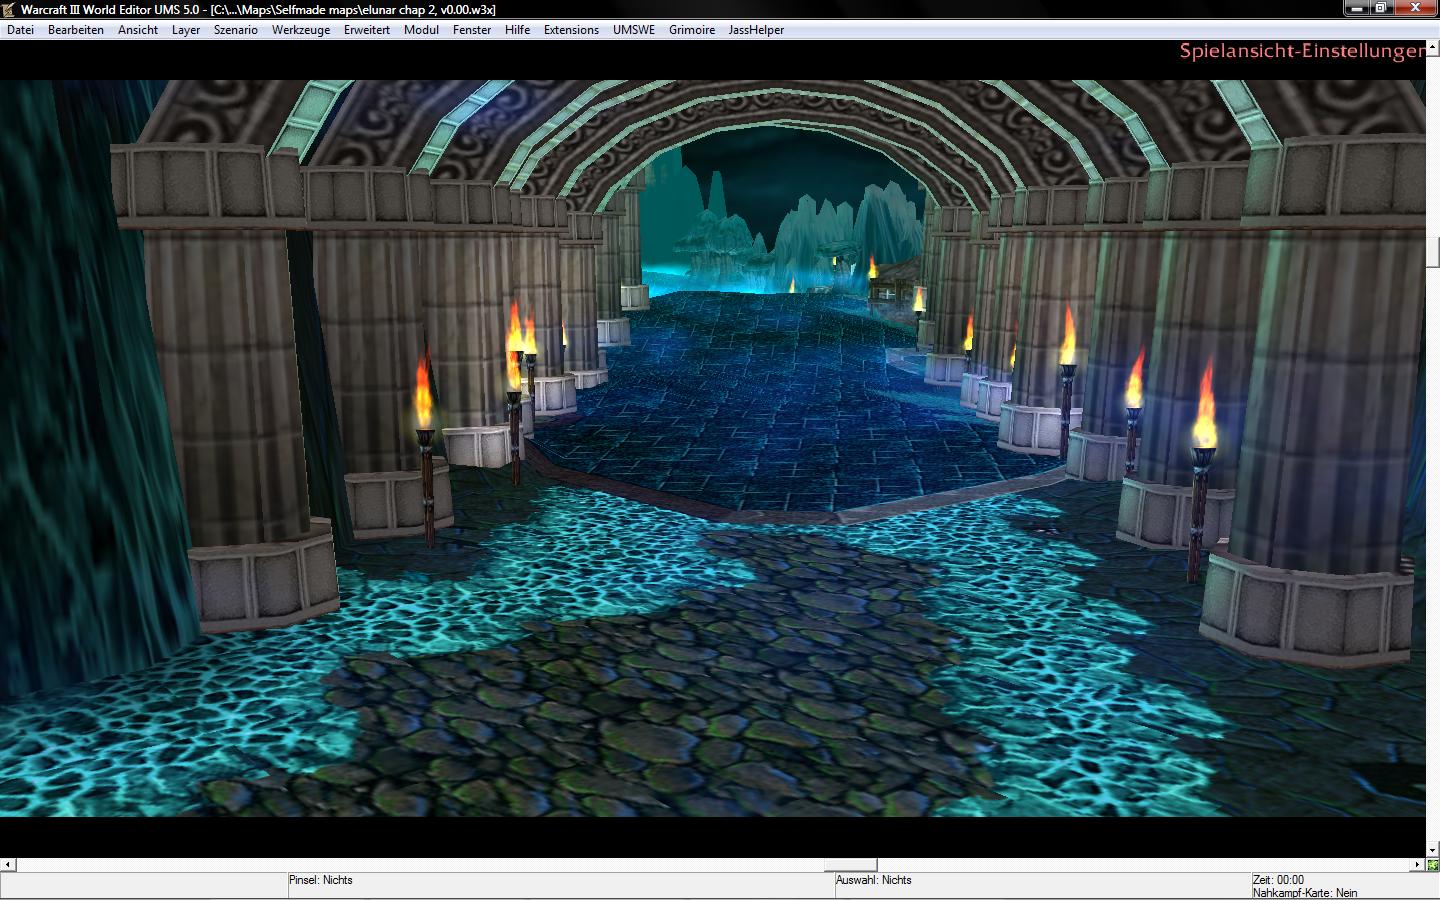This screenshot has width=1440, height=900.
Task: Open the Ansicht menu
Action: click(x=138, y=30)
